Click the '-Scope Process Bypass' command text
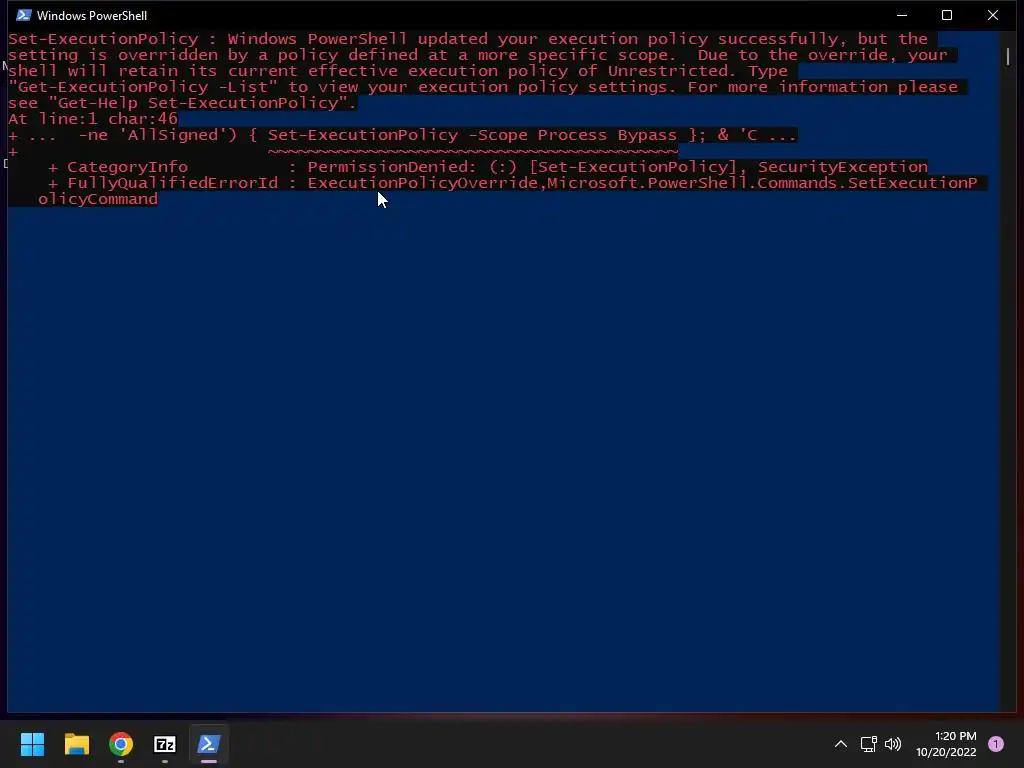 [x=573, y=135]
